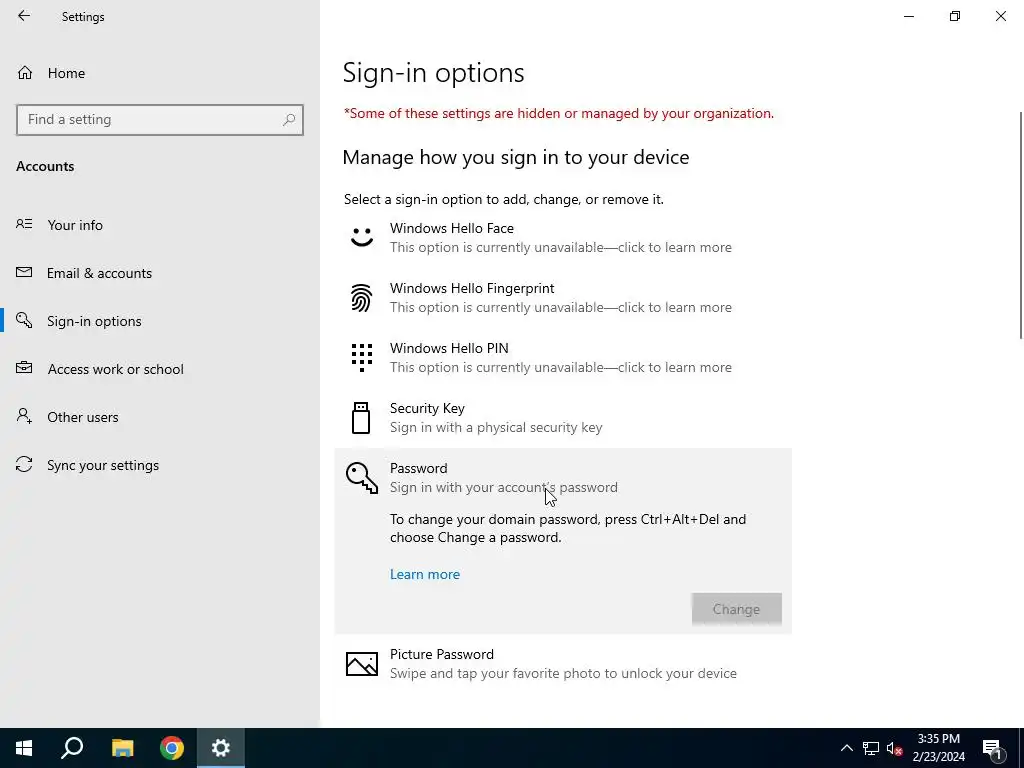
Task: Click the Email & accounts envelope icon
Action: click(x=24, y=272)
